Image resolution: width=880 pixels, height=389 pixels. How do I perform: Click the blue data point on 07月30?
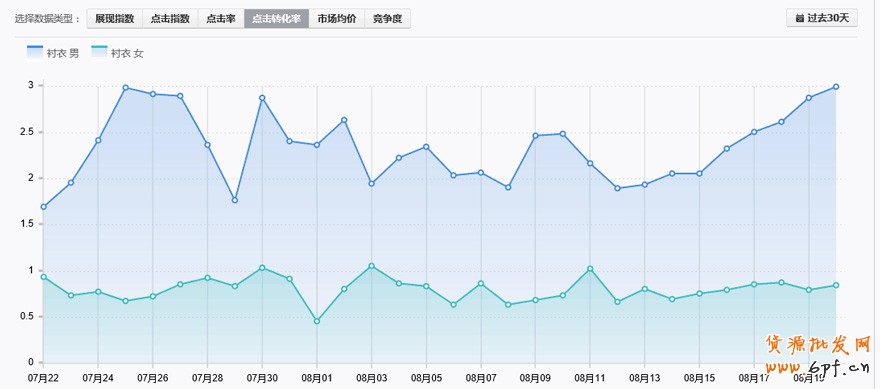tap(262, 98)
